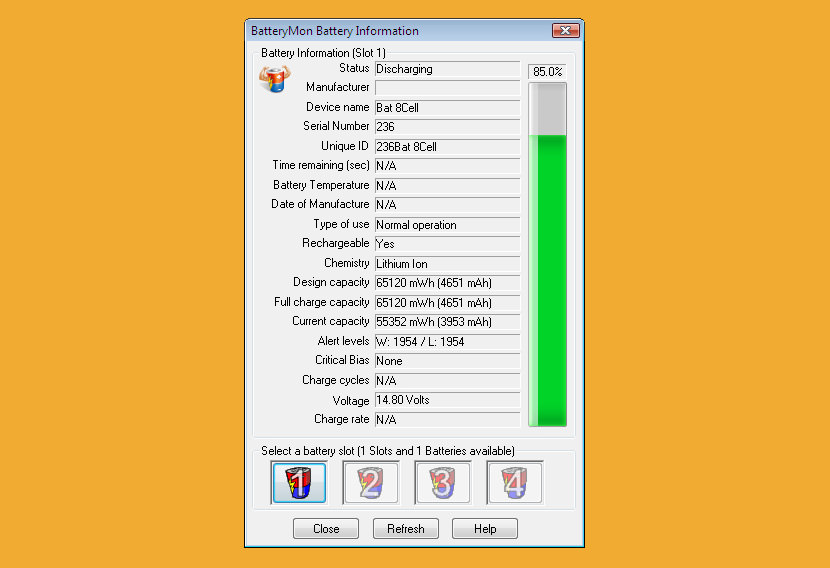This screenshot has height=568, width=830.
Task: Click the Chemistry label text
Action: pos(346,263)
